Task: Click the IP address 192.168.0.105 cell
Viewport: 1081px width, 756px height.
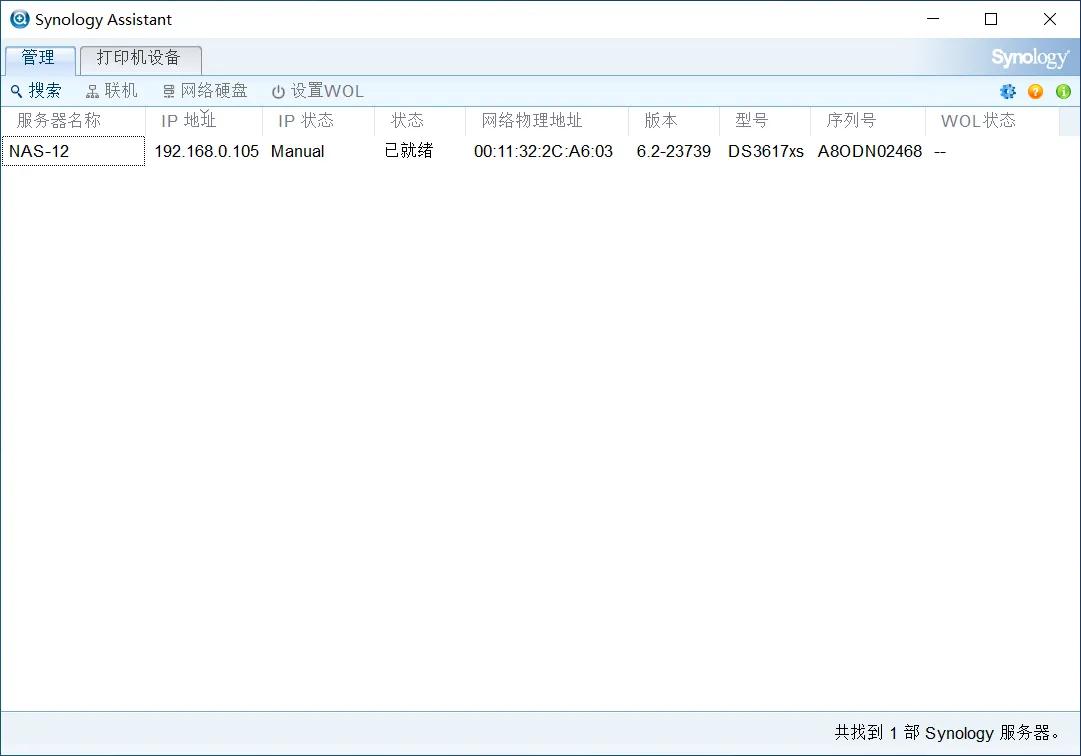Action: tap(206, 151)
